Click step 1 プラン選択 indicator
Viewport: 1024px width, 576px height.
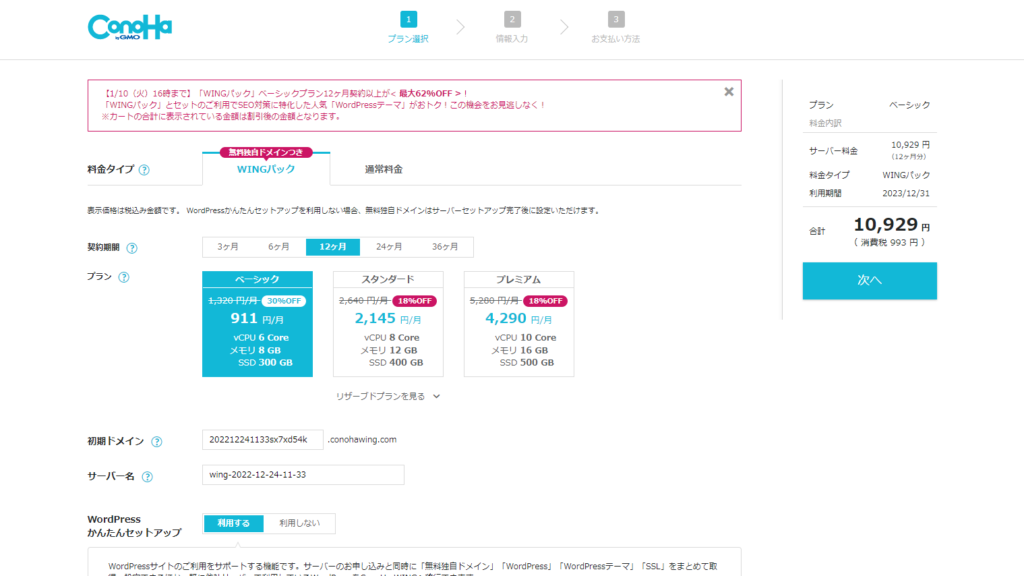408,27
